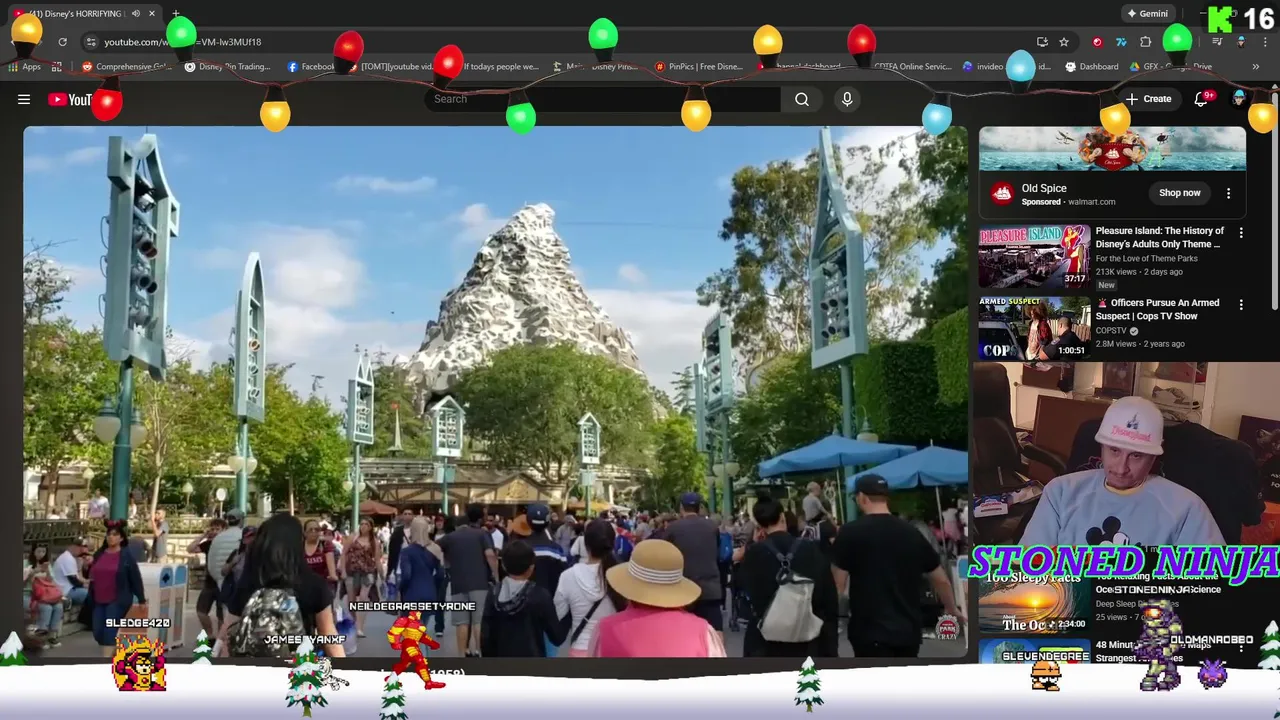
Task: Open the COPSTV channel name
Action: pos(1112,330)
